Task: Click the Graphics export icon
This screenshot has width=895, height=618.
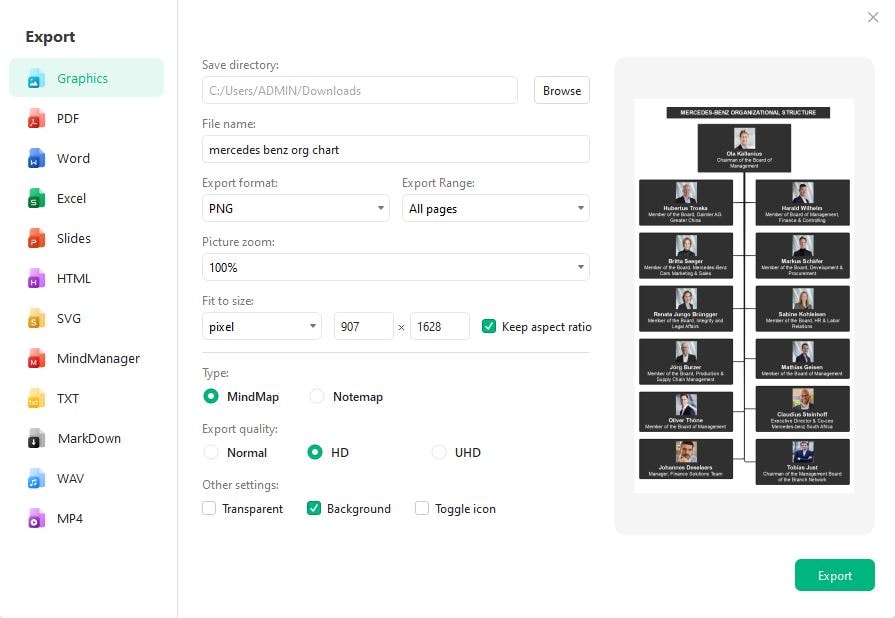Action: coord(36,79)
